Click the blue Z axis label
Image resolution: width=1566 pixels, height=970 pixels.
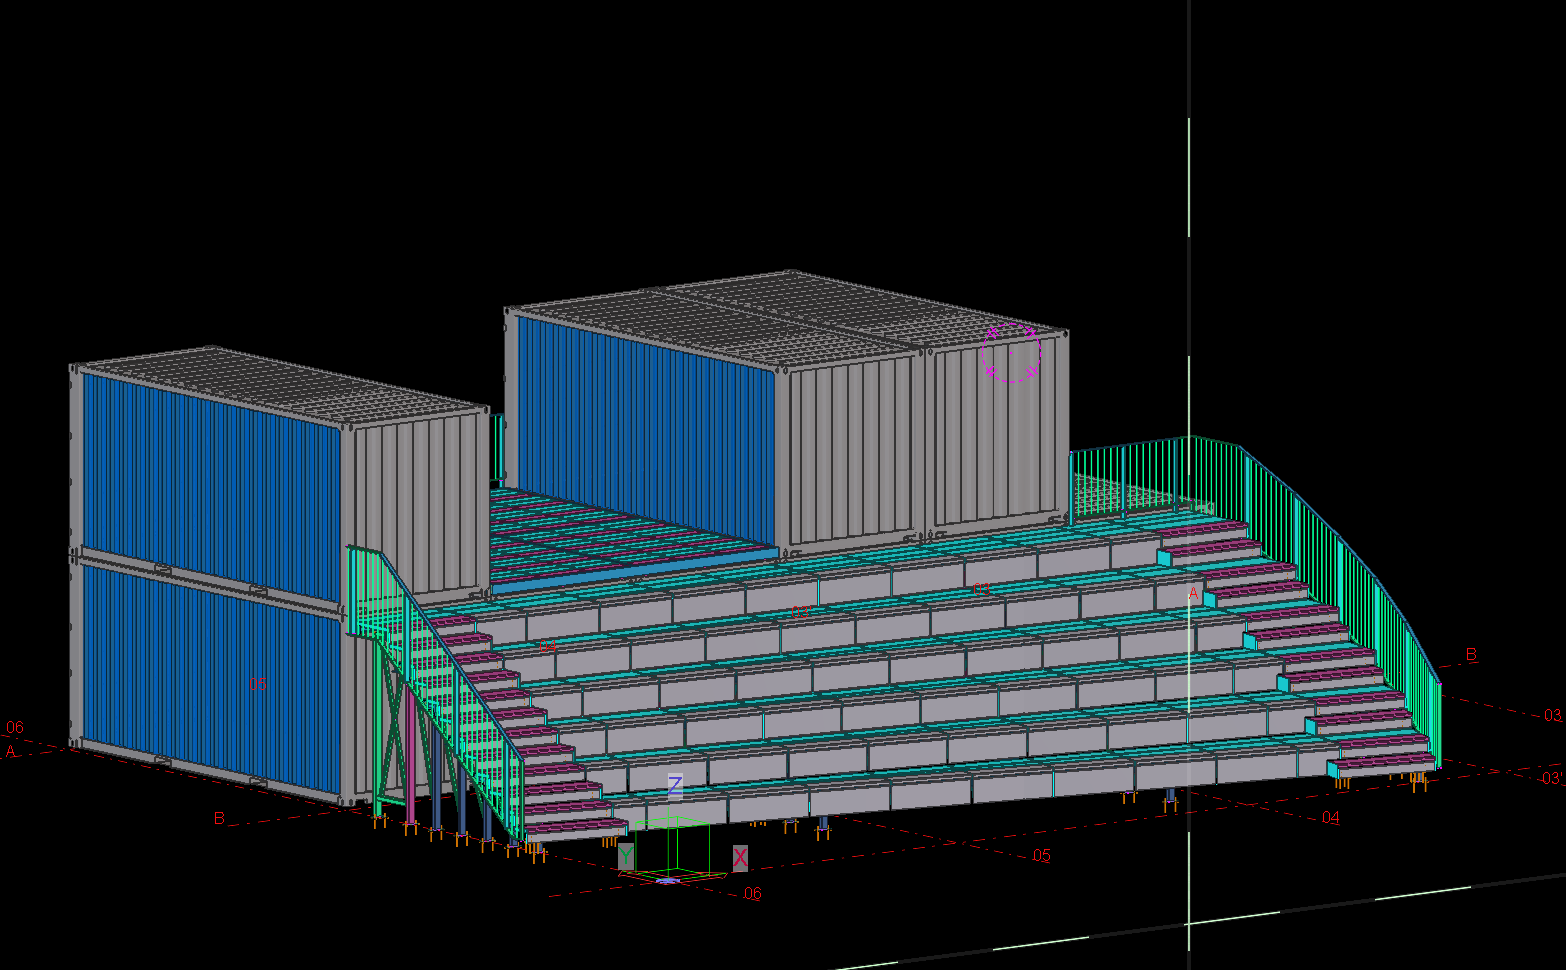[x=675, y=785]
